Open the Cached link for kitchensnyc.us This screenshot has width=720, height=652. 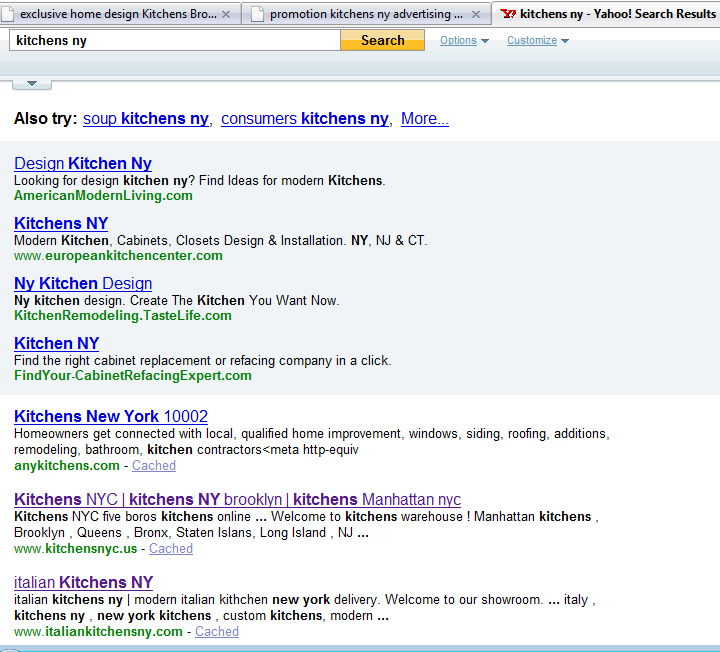[171, 549]
